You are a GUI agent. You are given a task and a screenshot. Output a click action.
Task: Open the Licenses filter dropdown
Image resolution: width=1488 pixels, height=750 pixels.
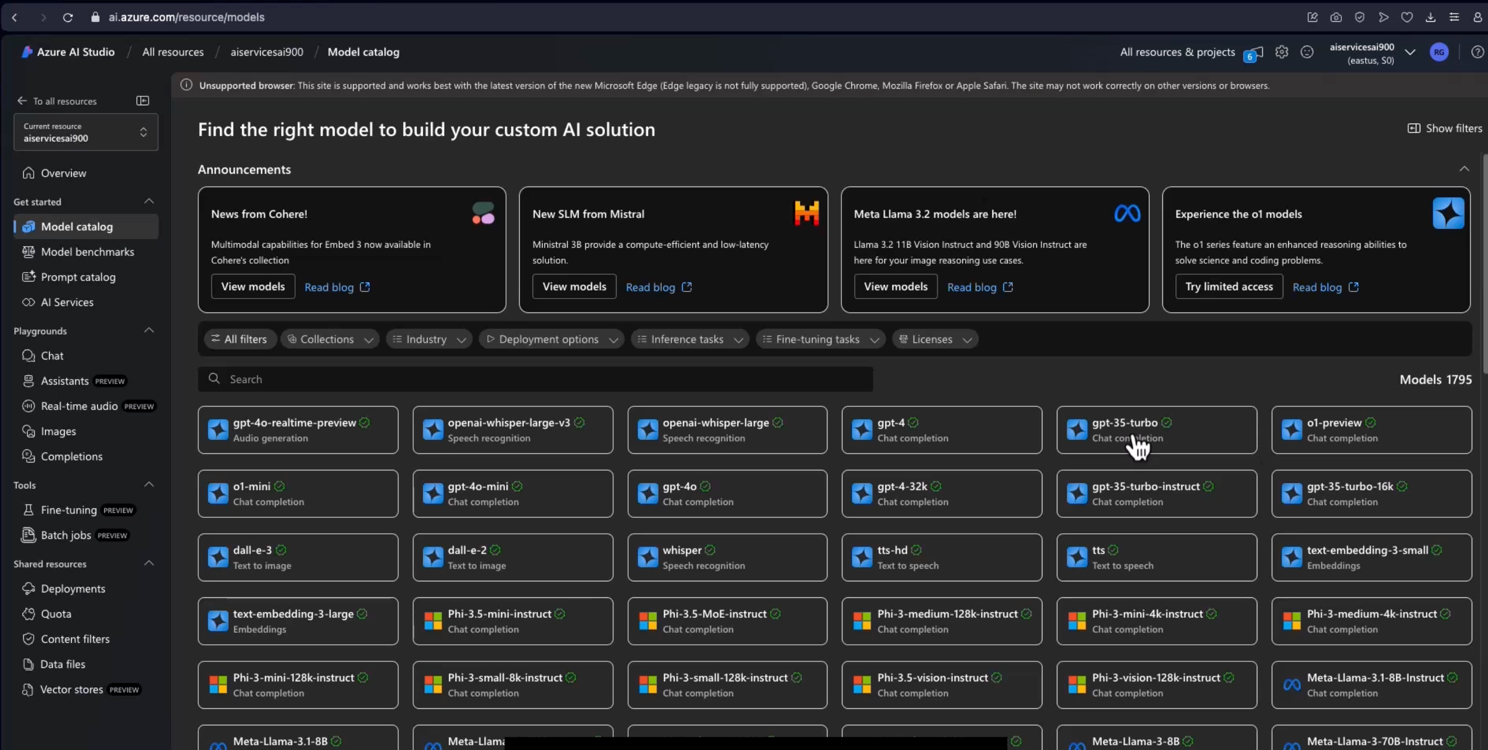tap(935, 339)
